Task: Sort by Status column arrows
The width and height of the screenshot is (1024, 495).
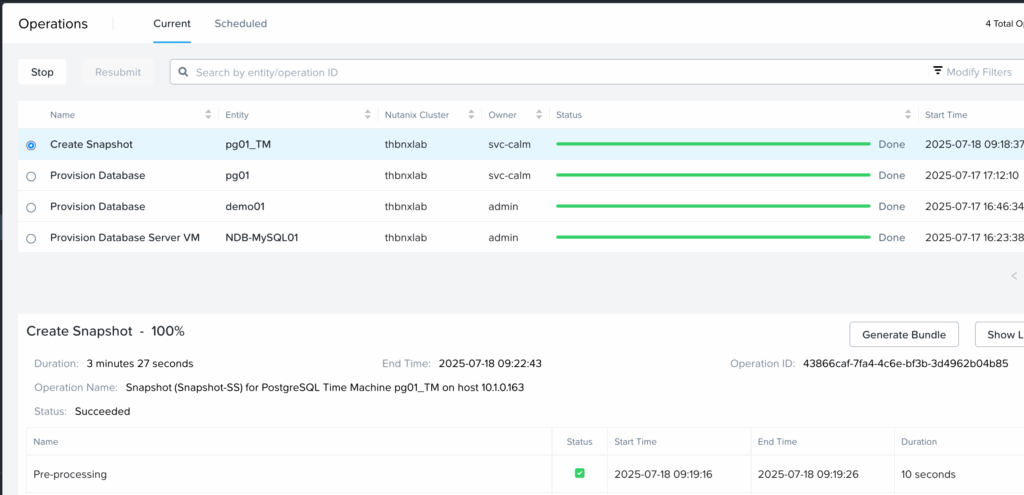Action: (x=908, y=115)
